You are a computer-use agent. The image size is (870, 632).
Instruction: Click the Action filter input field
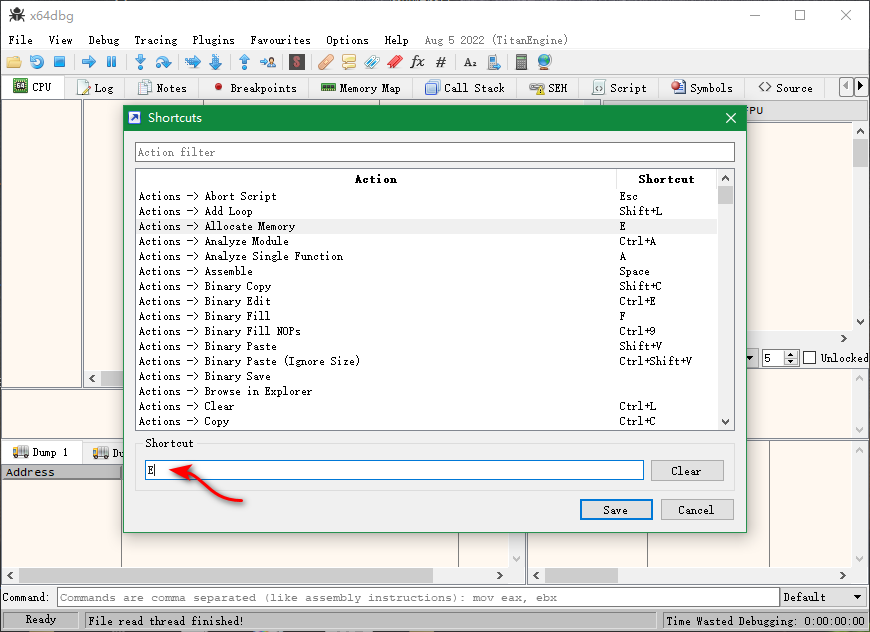click(x=434, y=152)
